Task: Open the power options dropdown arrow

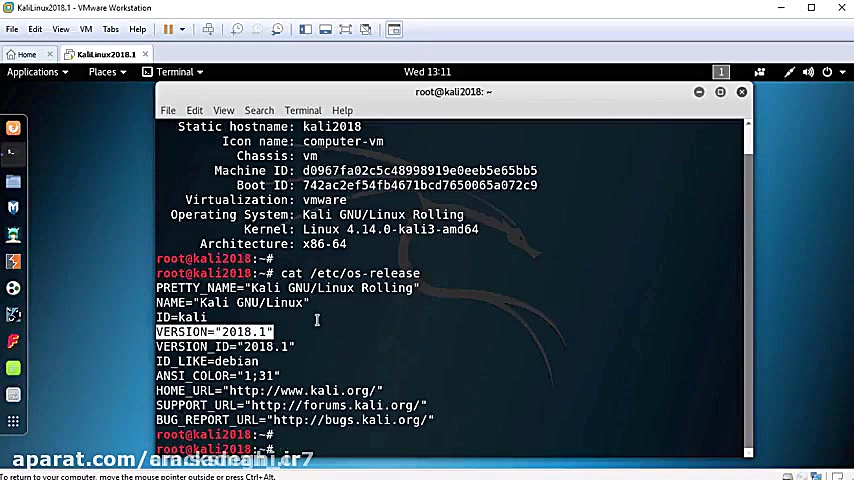Action: coord(182,29)
